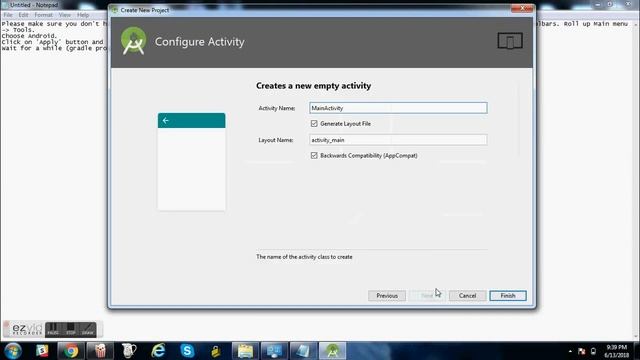640x360 pixels.
Task: Launch Internet Explorer from taskbar
Action: tap(158, 351)
